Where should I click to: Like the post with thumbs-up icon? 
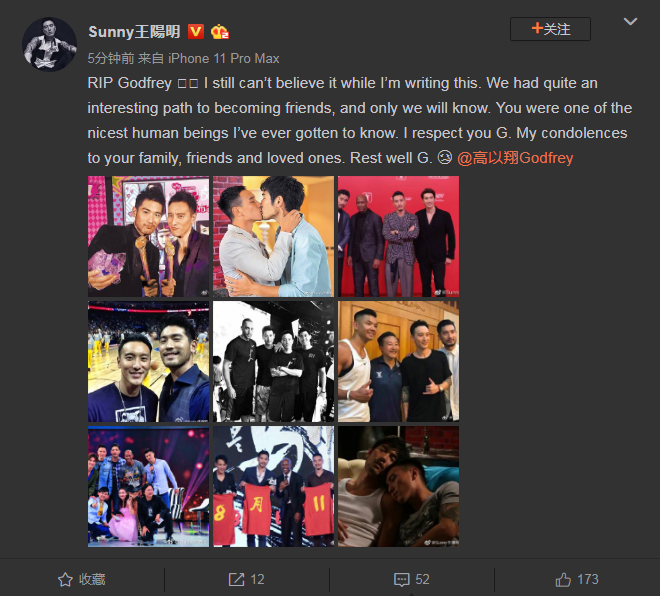[x=563, y=580]
